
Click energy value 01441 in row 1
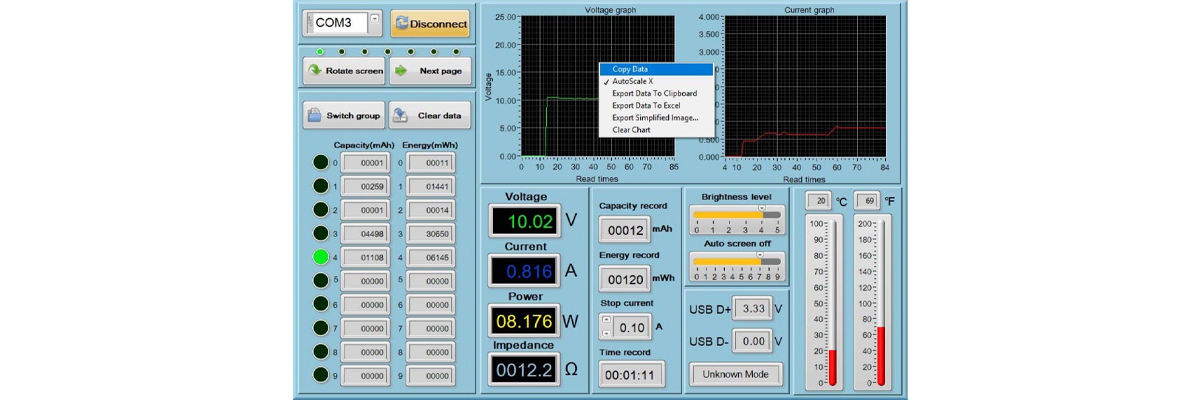pos(431,186)
